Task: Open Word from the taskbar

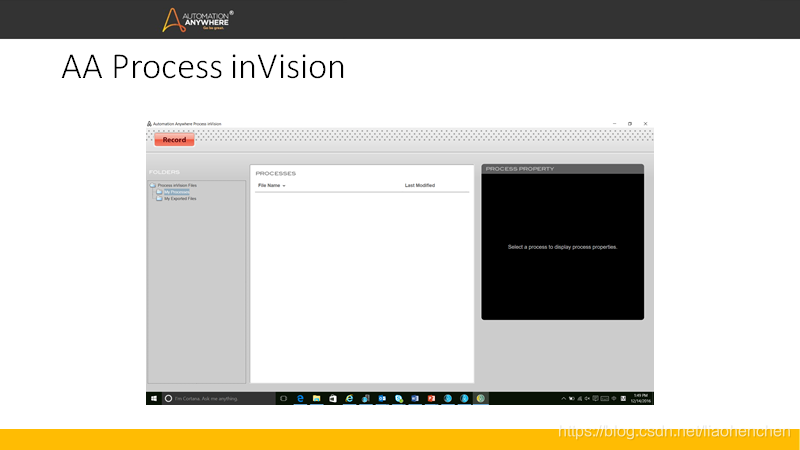Action: (x=415, y=398)
